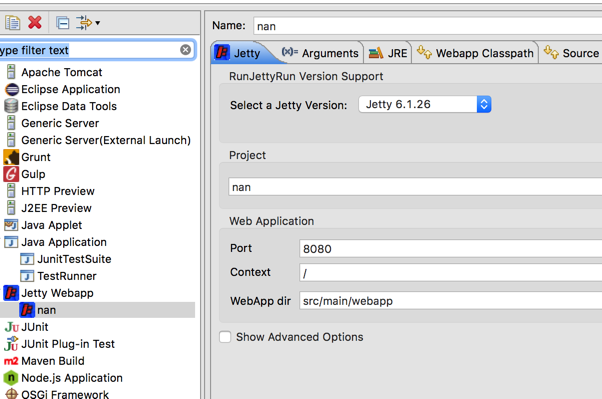Choose the Node.js Application icon
Image resolution: width=602 pixels, height=399 pixels.
point(11,378)
